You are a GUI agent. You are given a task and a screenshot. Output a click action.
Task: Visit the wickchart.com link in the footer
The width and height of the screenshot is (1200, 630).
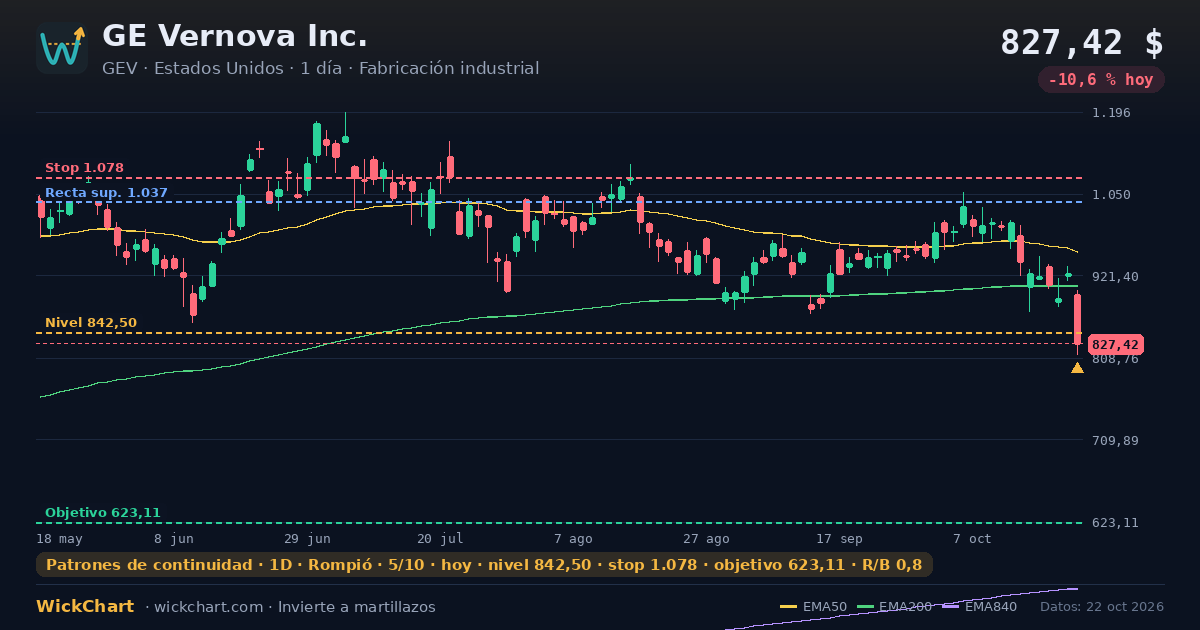pyautogui.click(x=208, y=607)
